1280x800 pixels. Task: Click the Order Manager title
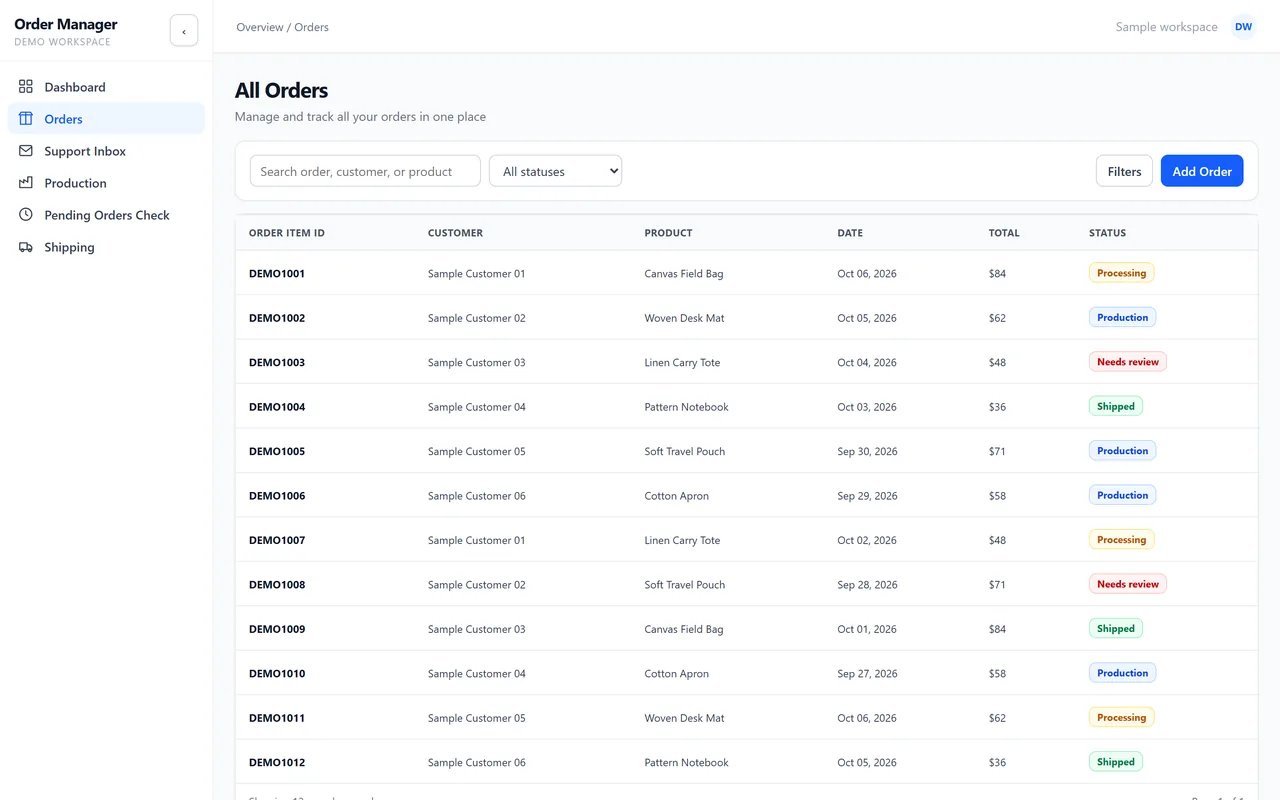coord(66,24)
